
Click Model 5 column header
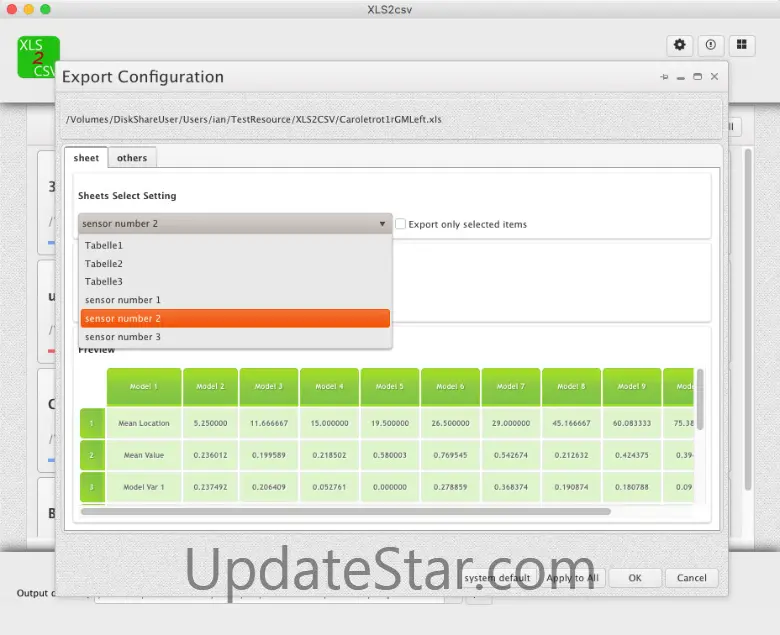390,386
